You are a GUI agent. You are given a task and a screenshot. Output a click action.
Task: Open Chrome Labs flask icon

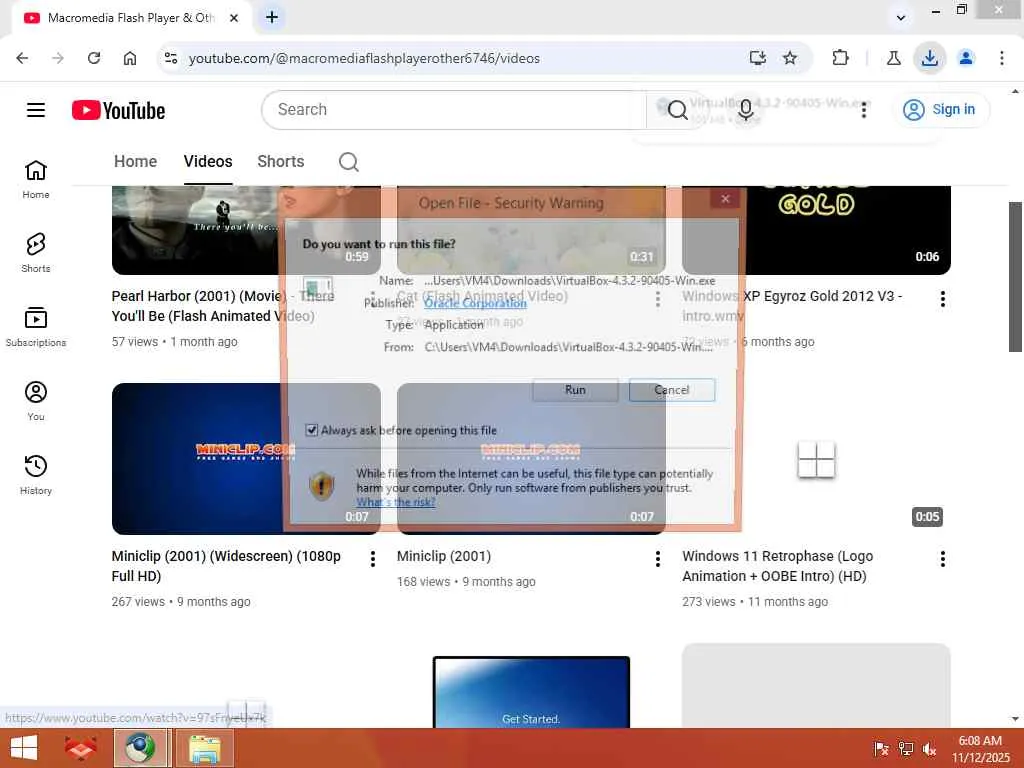893,58
